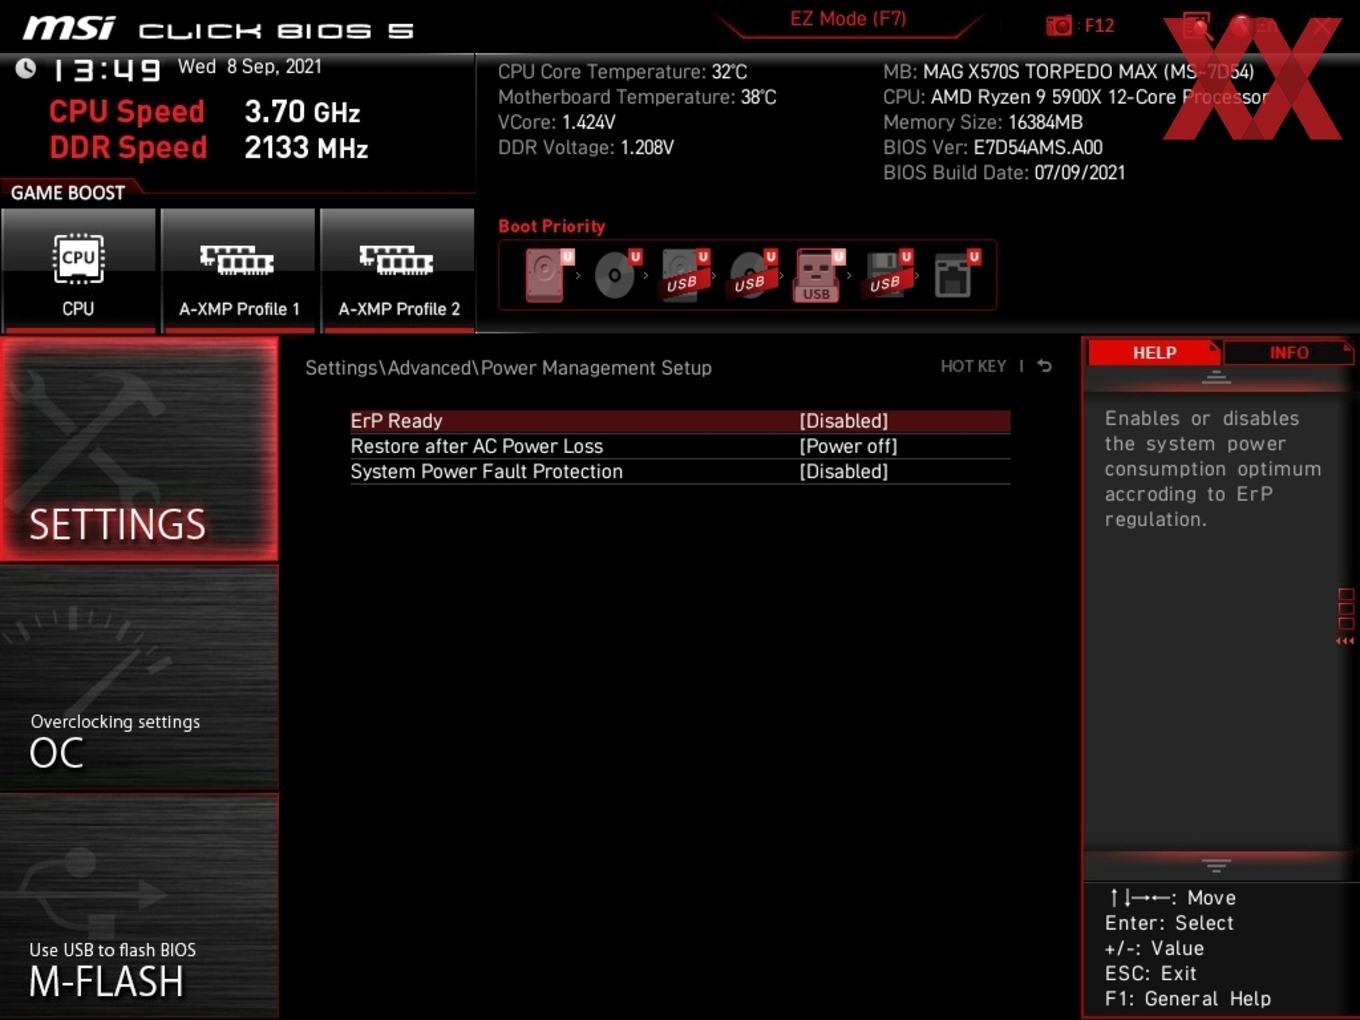This screenshot has width=1360, height=1020.
Task: Click the BIOS Ver E7D54AMS.A00 entry
Action: [x=993, y=147]
